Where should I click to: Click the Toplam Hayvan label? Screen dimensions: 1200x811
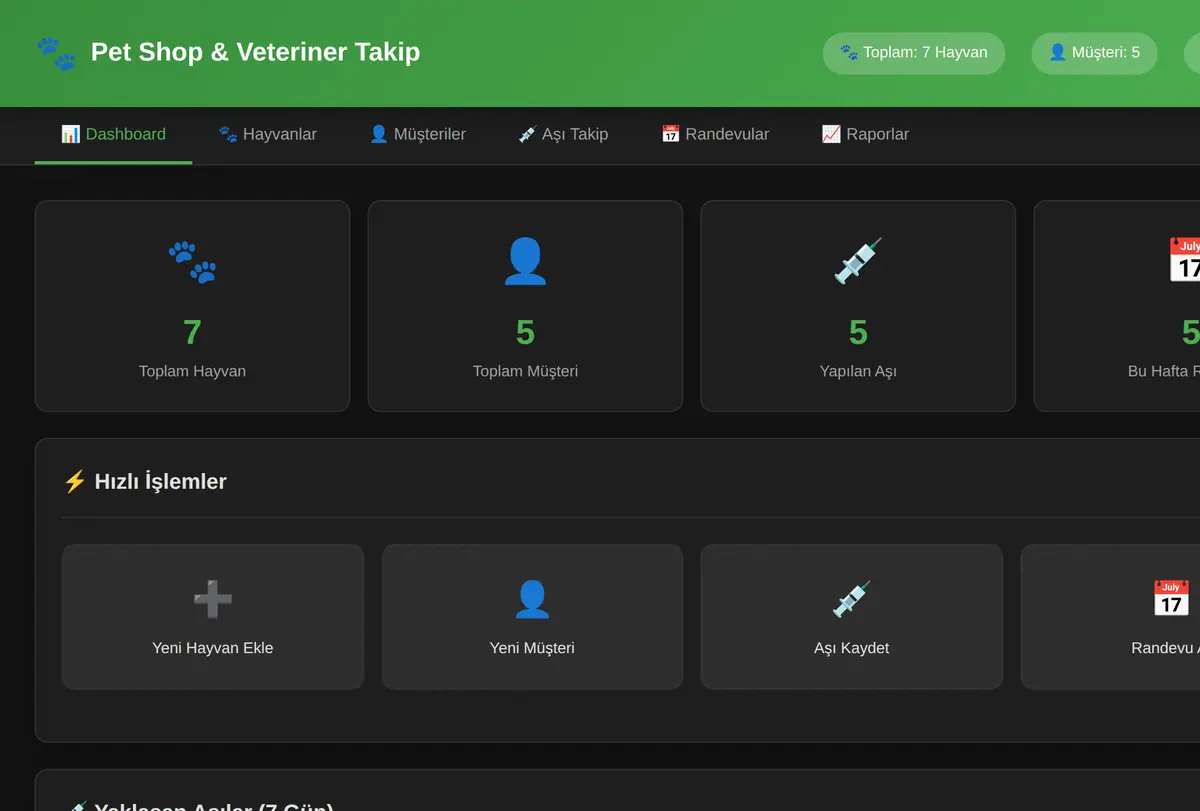coord(192,371)
